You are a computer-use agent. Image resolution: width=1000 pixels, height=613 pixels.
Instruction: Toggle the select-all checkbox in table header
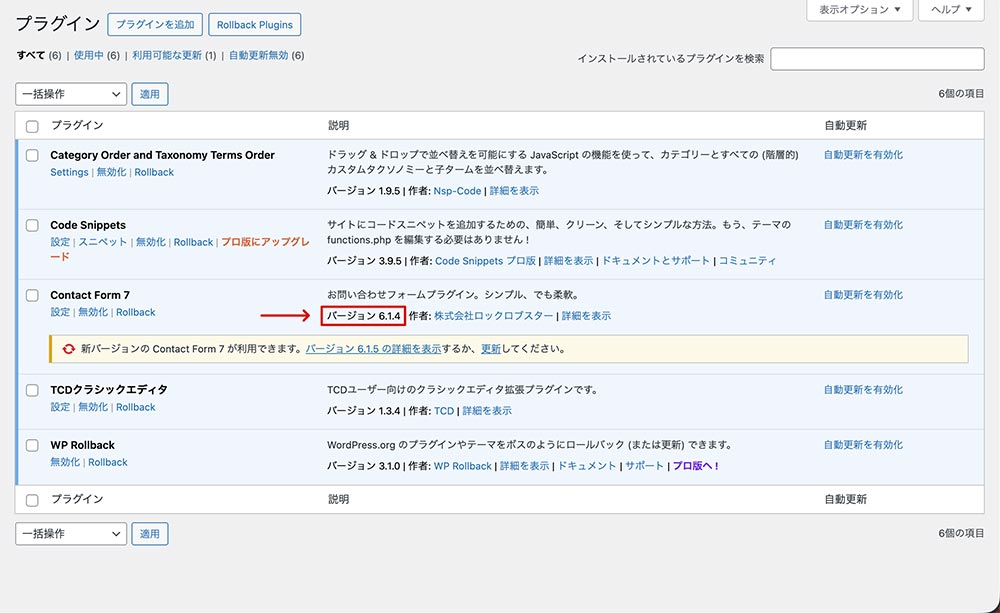(x=32, y=126)
